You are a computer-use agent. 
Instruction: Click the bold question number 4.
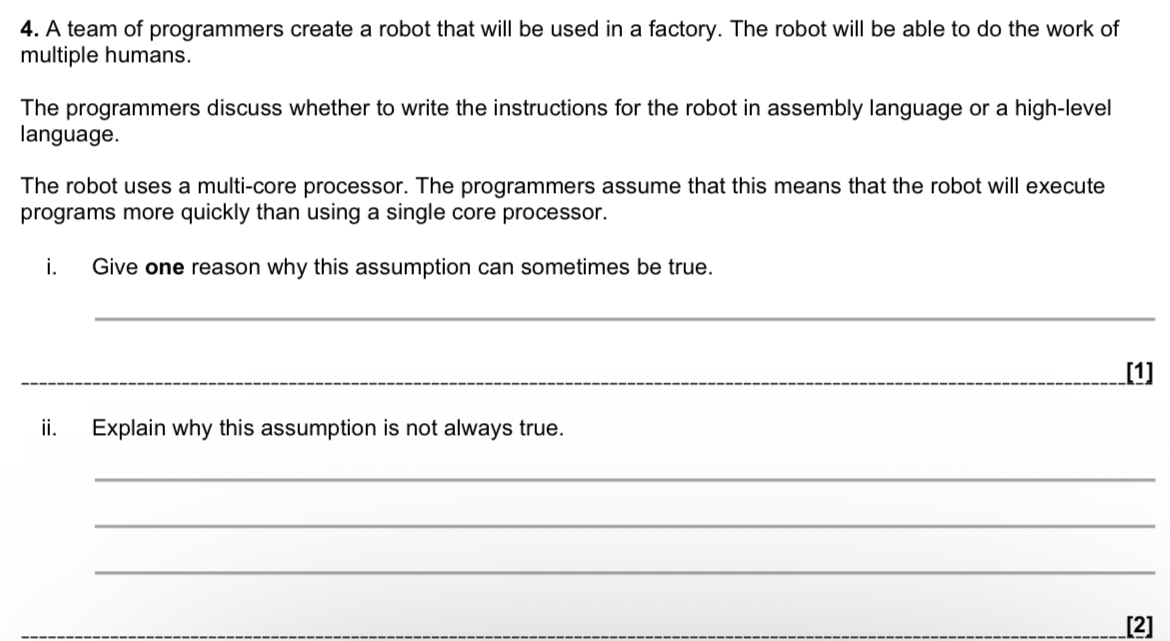coord(28,29)
